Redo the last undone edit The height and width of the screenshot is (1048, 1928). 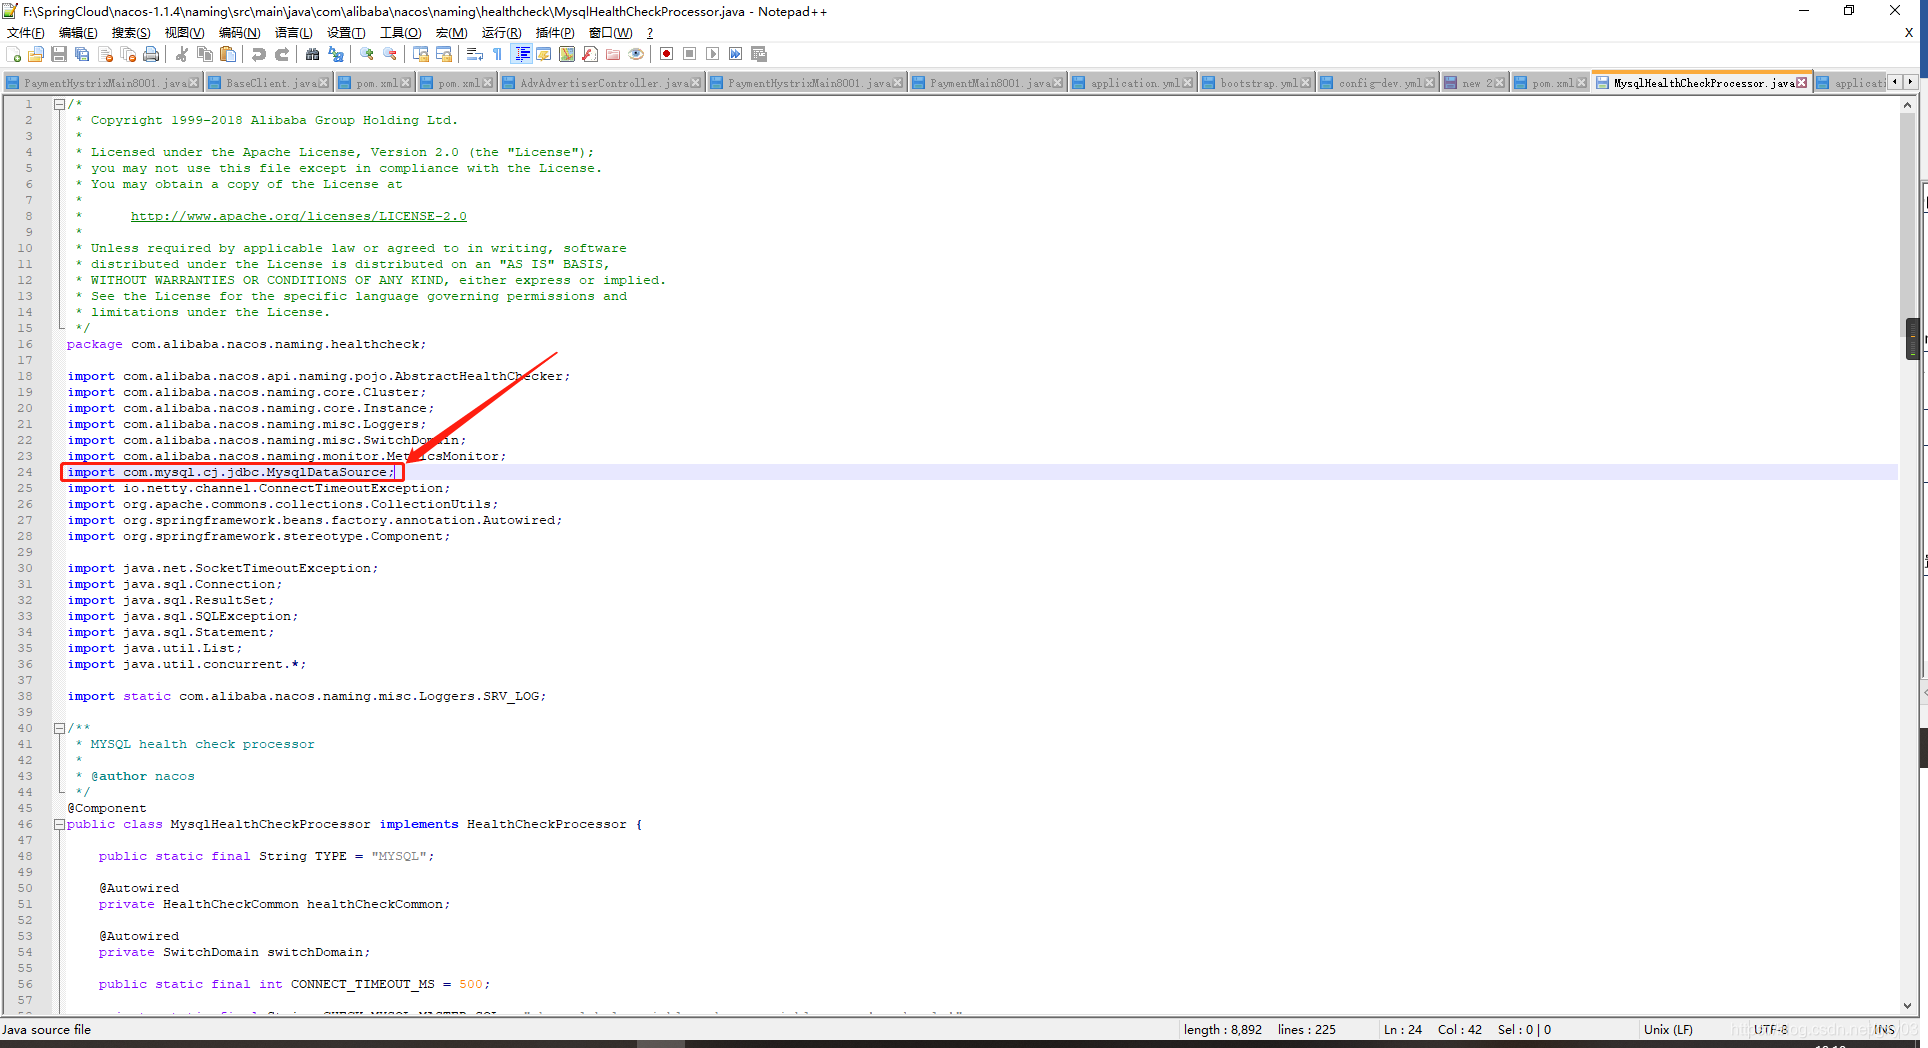tap(282, 54)
